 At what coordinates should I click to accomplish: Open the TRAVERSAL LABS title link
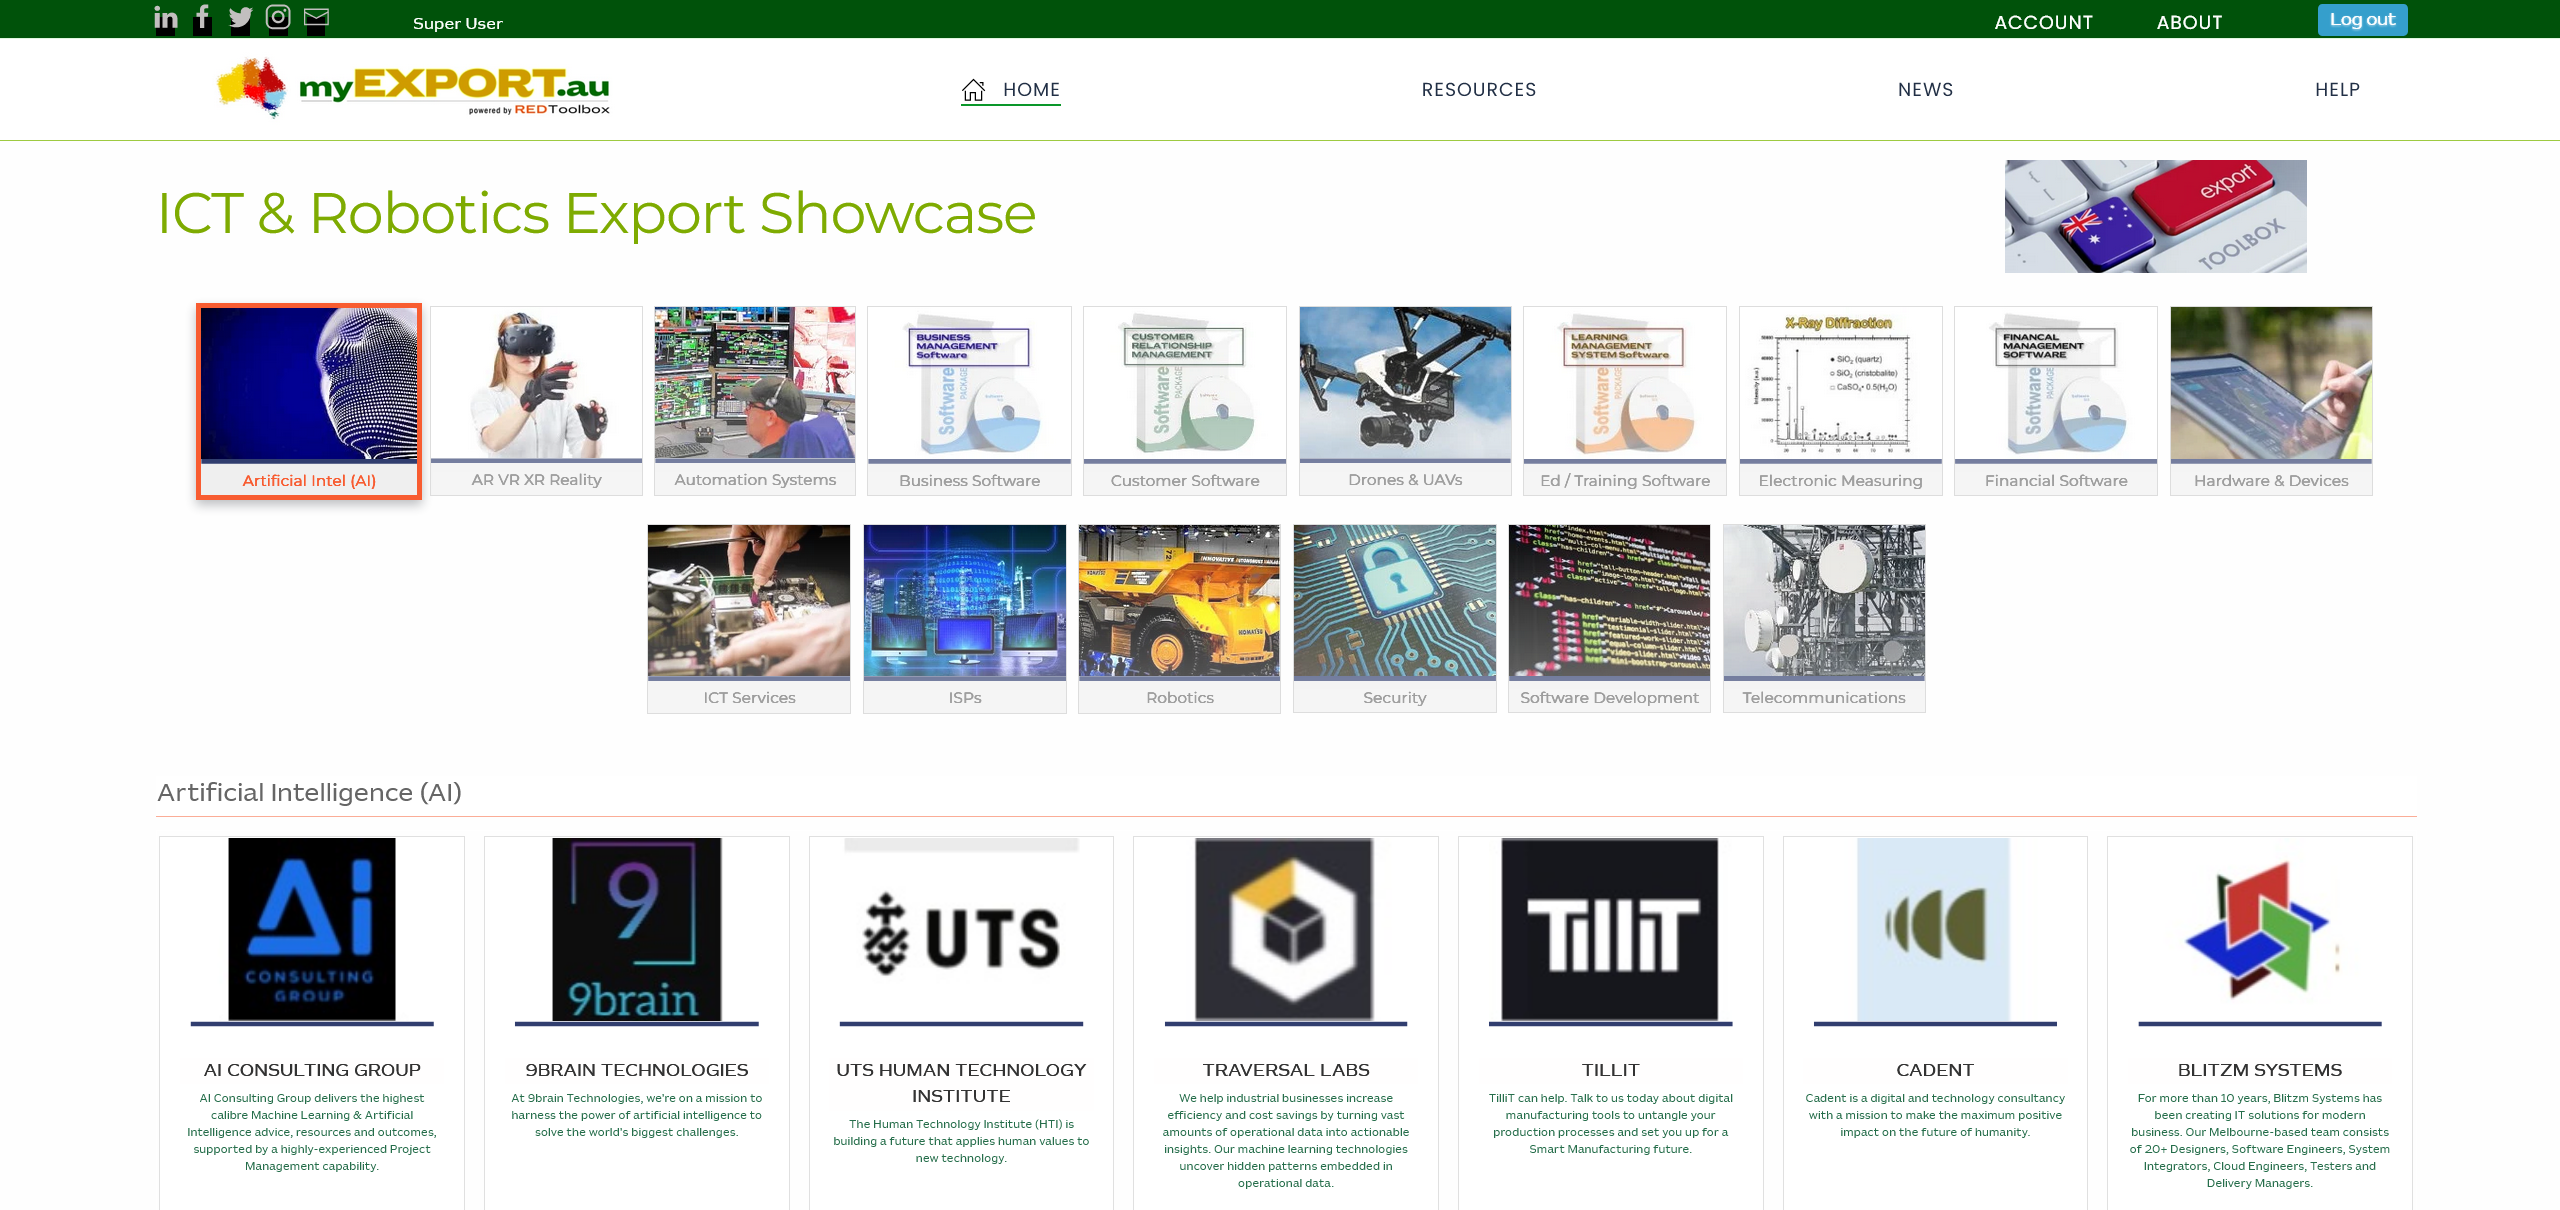[x=1286, y=1070]
